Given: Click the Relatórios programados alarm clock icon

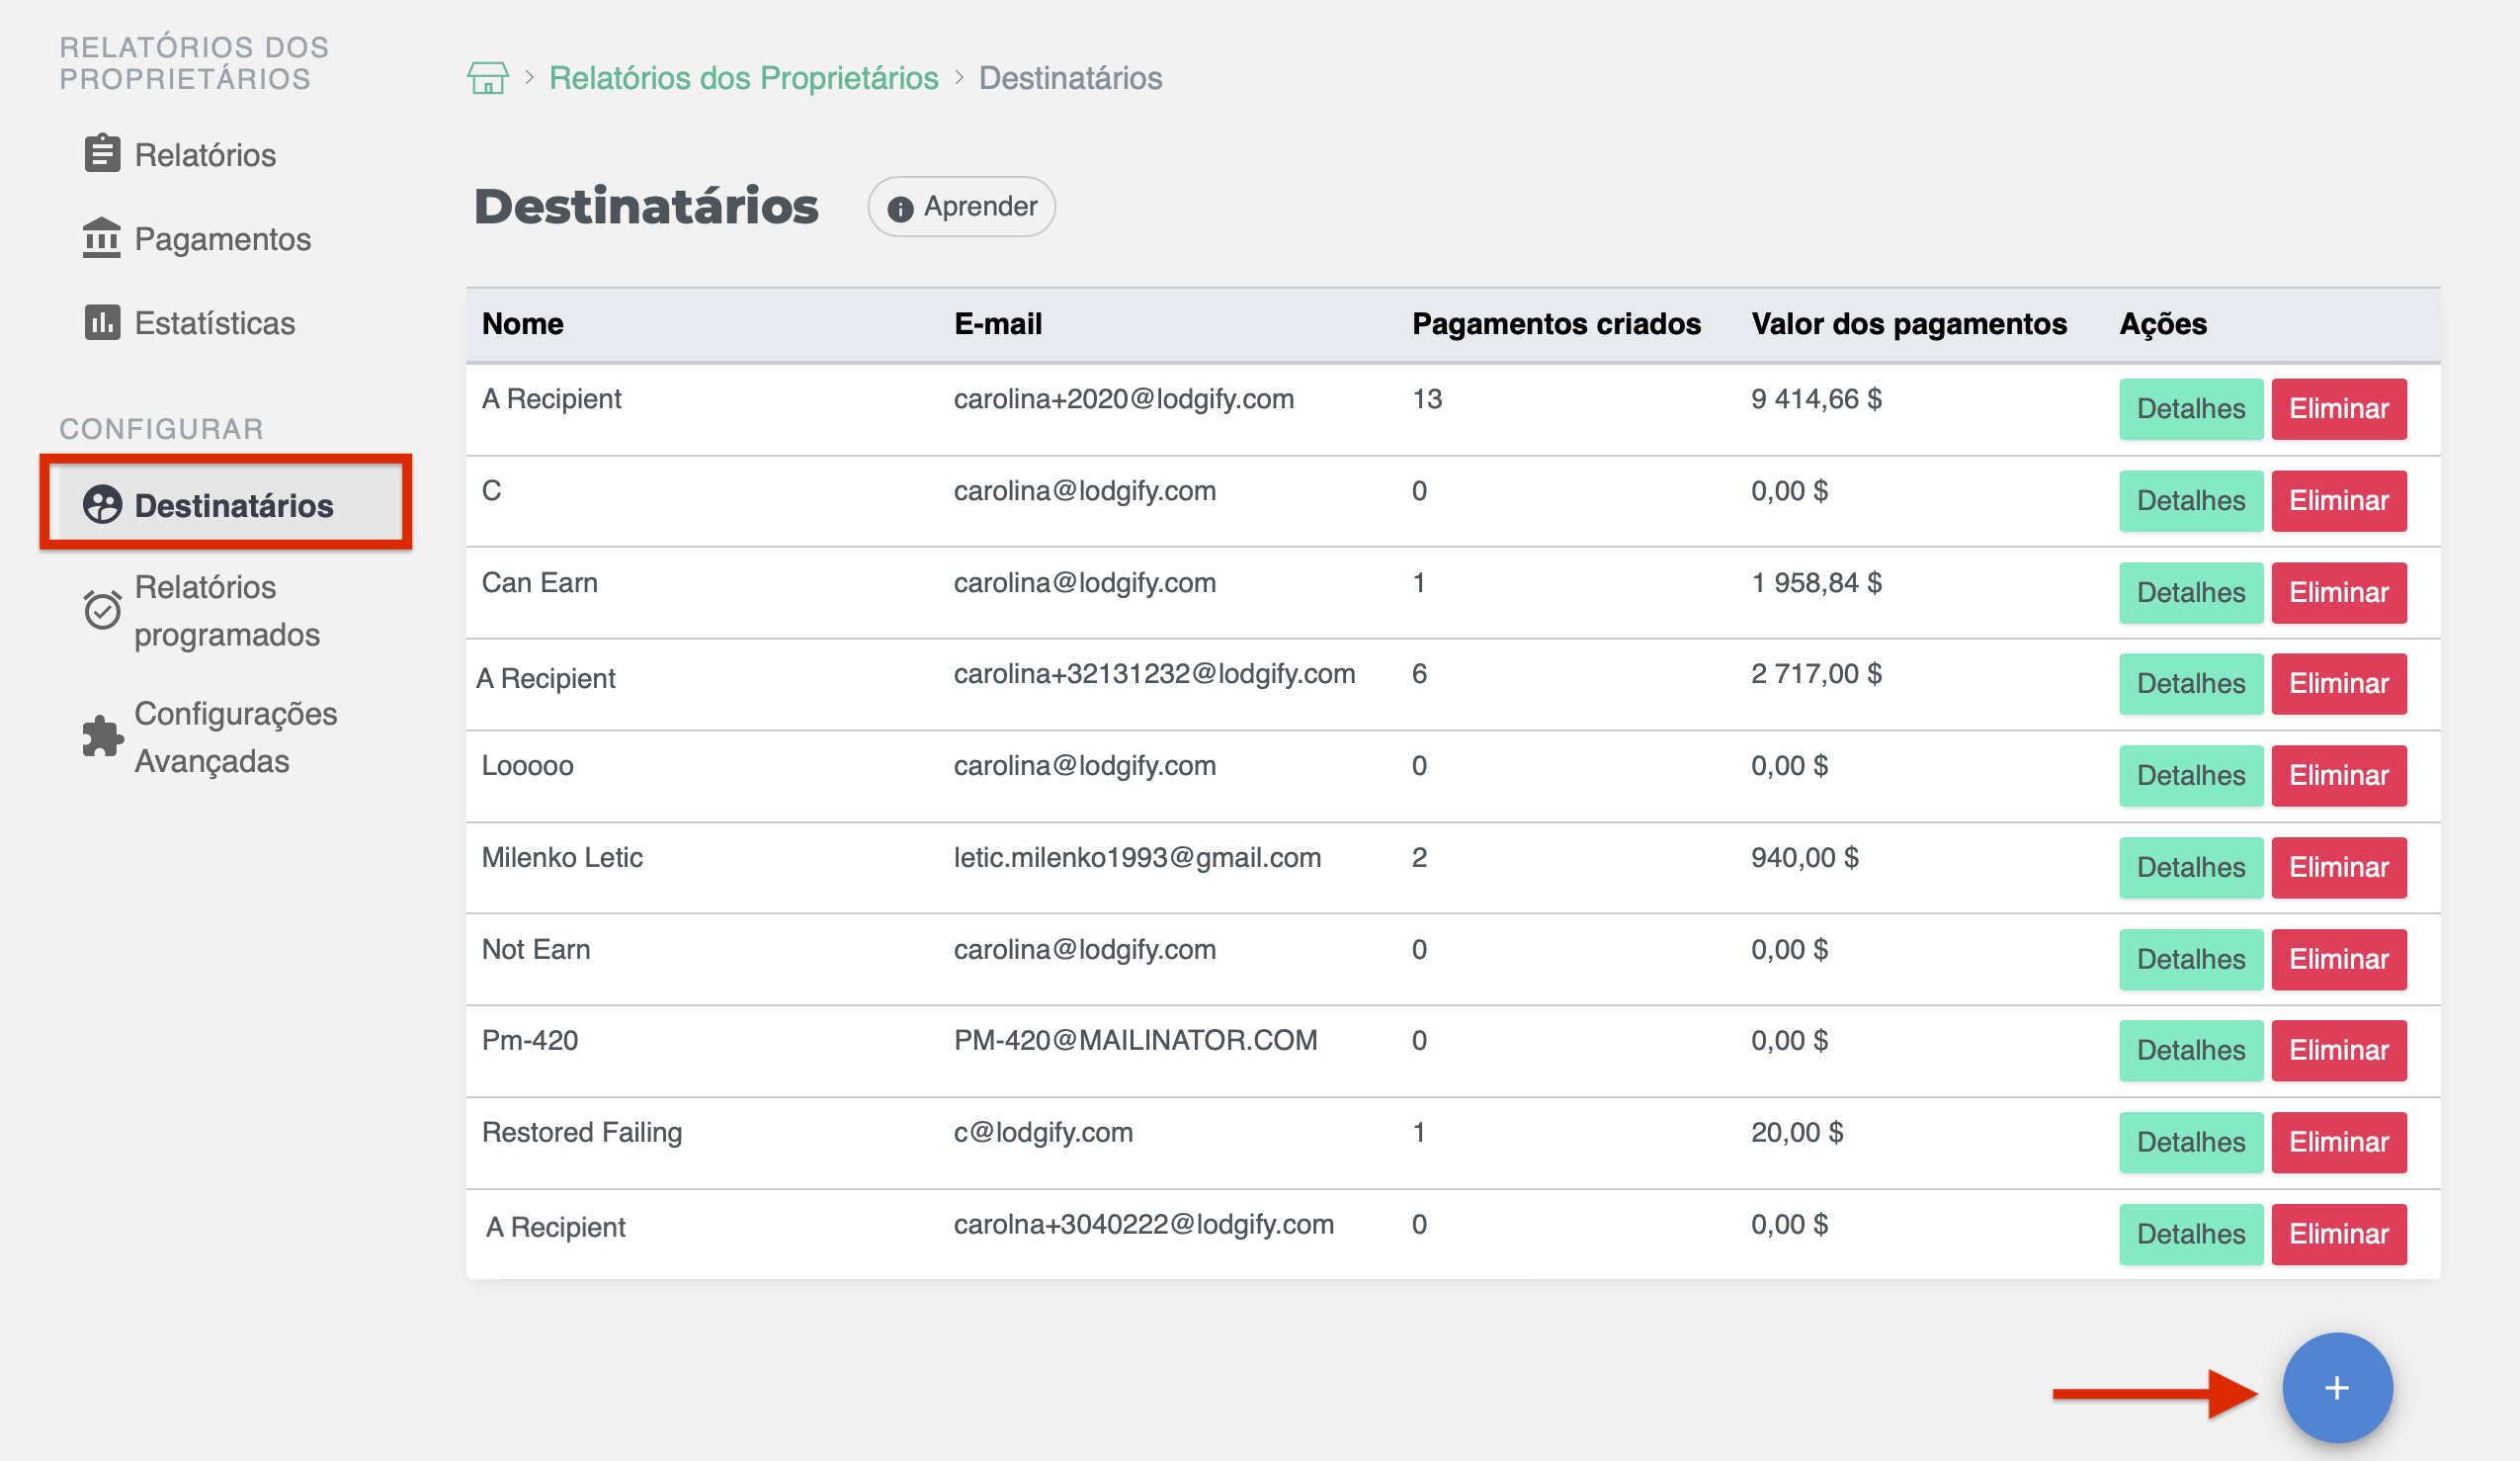Looking at the screenshot, I should pyautogui.click(x=102, y=610).
